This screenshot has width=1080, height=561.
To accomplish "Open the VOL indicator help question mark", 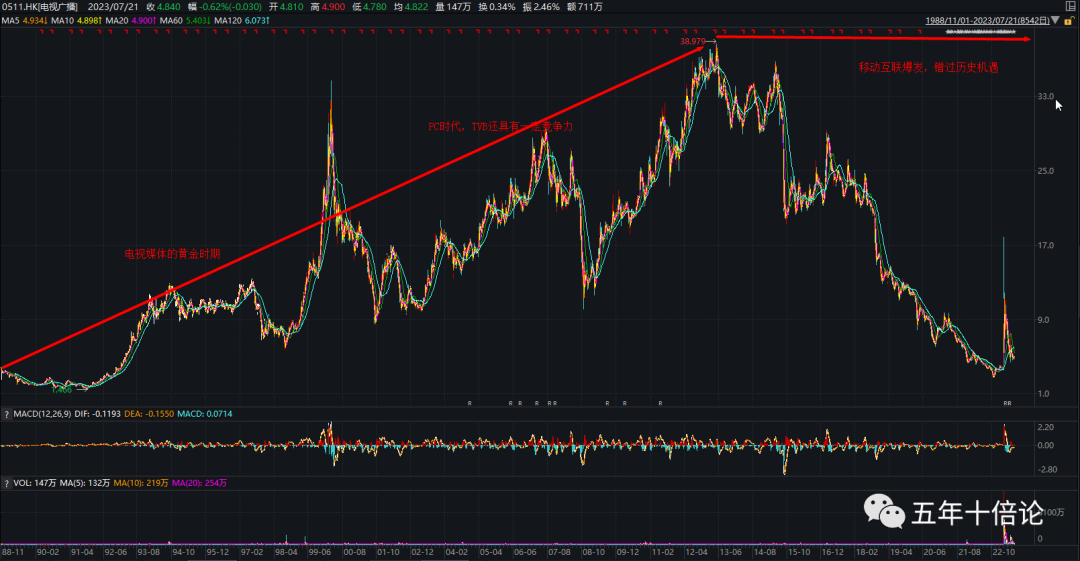I will (x=7, y=483).
